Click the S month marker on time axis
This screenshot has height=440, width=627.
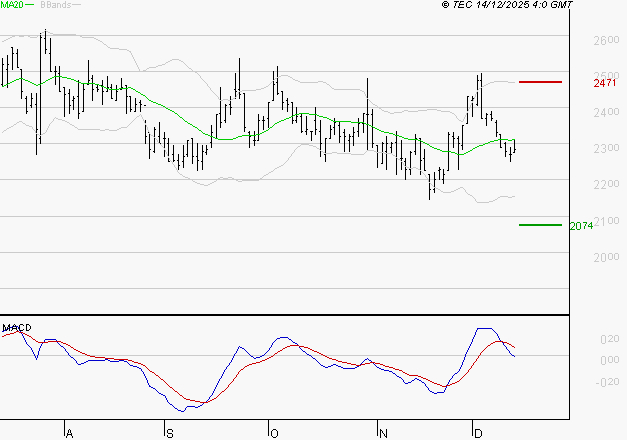coord(170,433)
